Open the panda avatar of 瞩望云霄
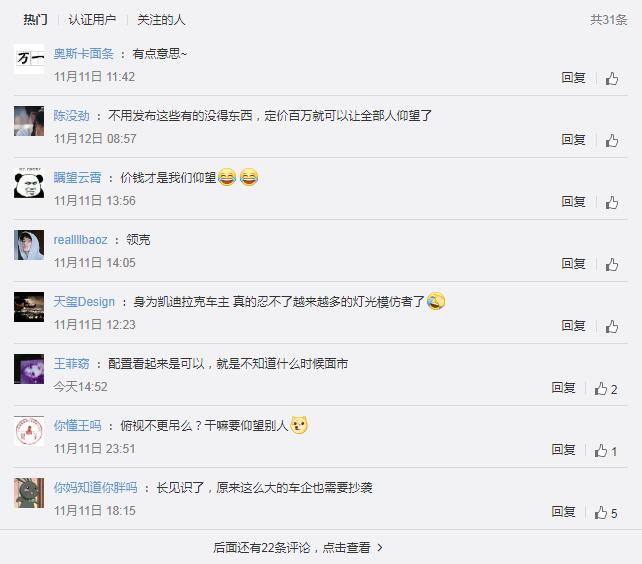The height and width of the screenshot is (564, 642). pyautogui.click(x=29, y=183)
